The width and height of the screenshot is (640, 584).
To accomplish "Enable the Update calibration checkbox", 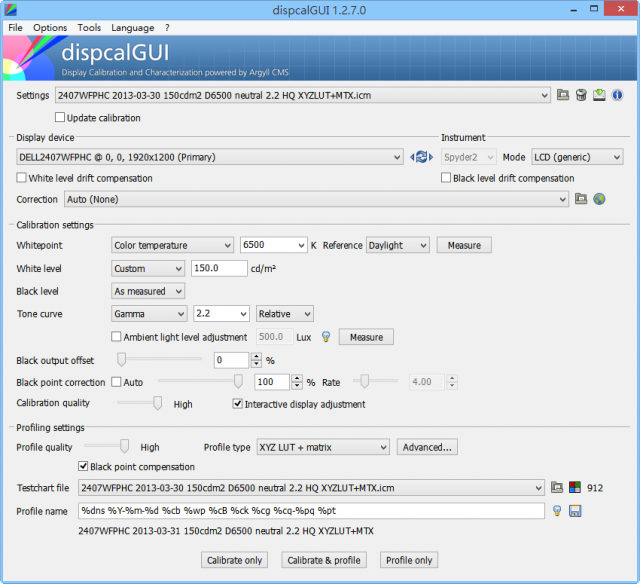I will (x=60, y=118).
